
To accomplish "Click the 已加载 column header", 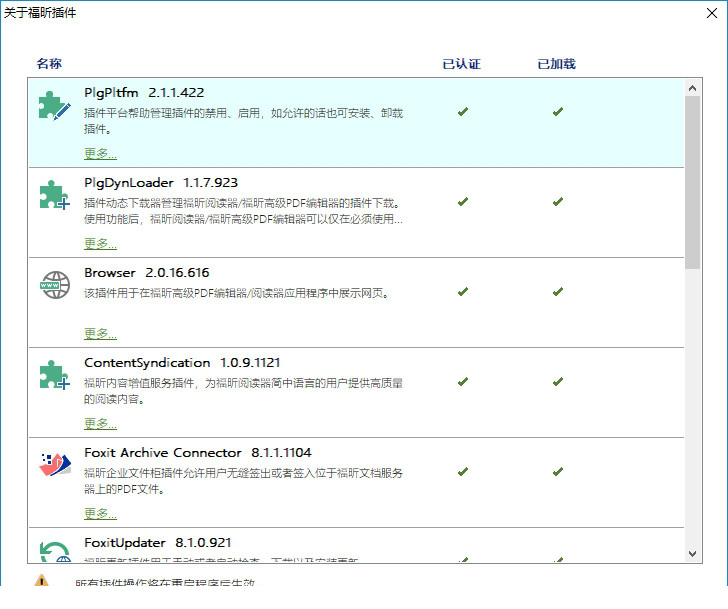I will [556, 64].
